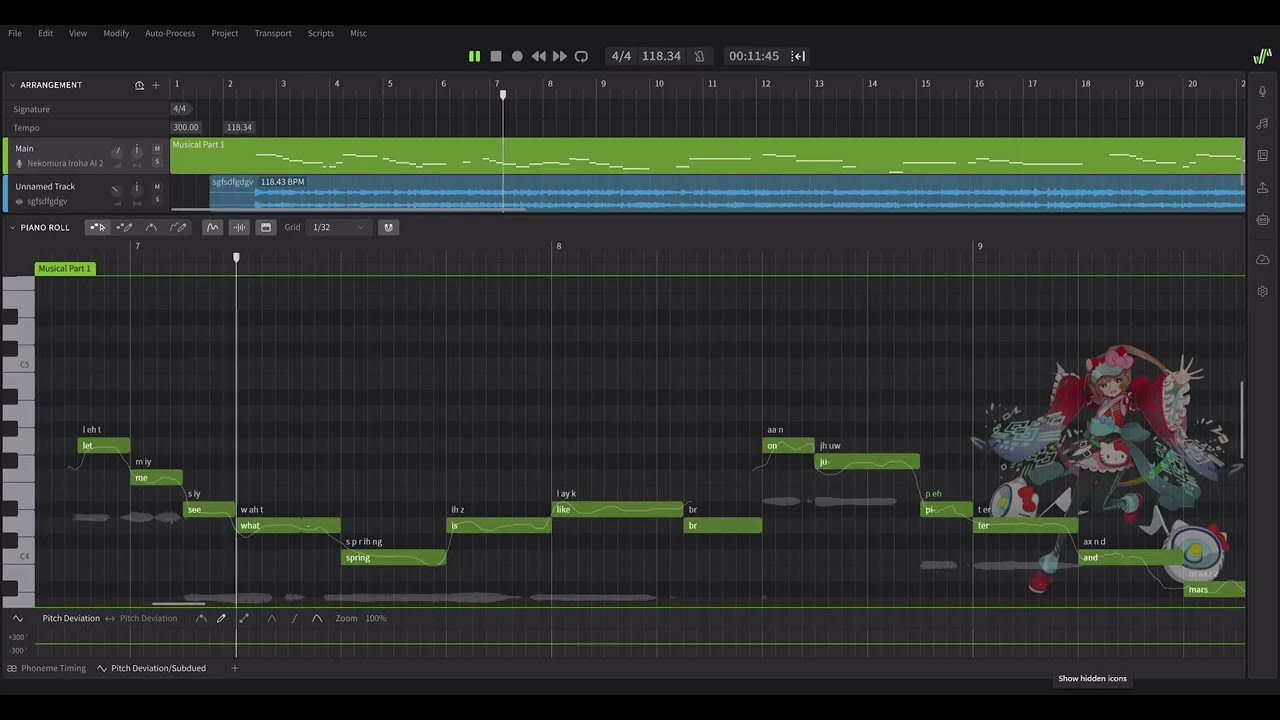Toggle the metronome icon beside the tempo

[699, 56]
